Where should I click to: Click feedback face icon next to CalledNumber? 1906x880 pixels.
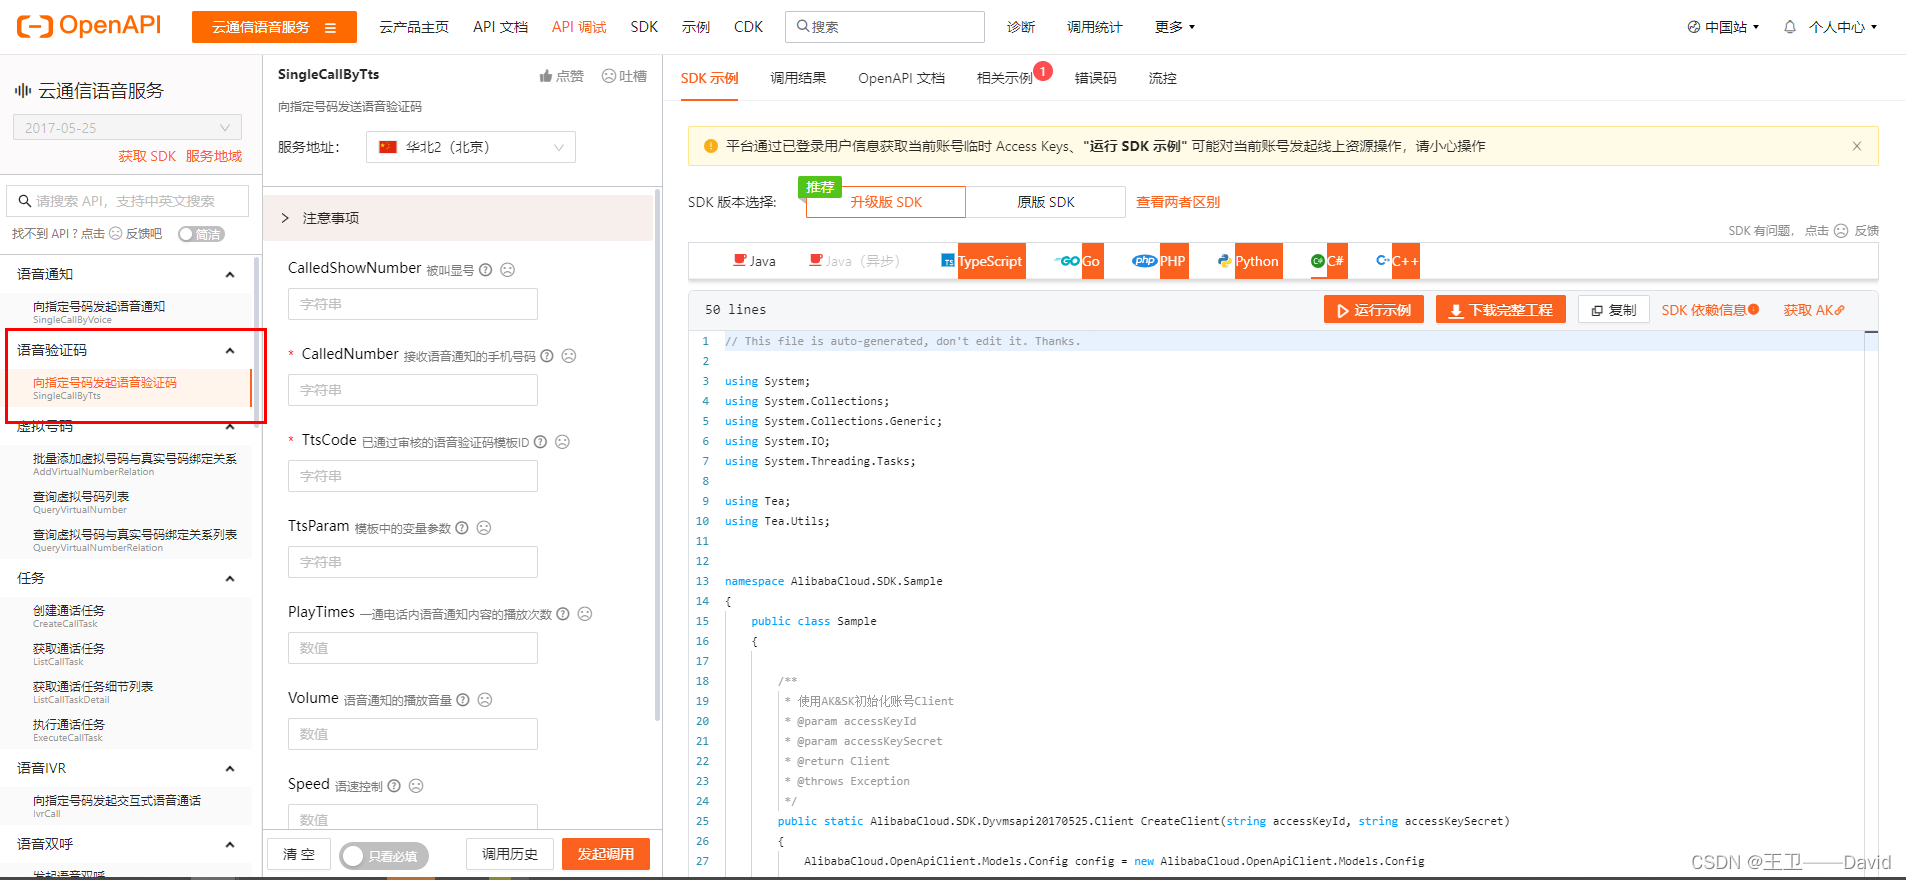pos(569,356)
